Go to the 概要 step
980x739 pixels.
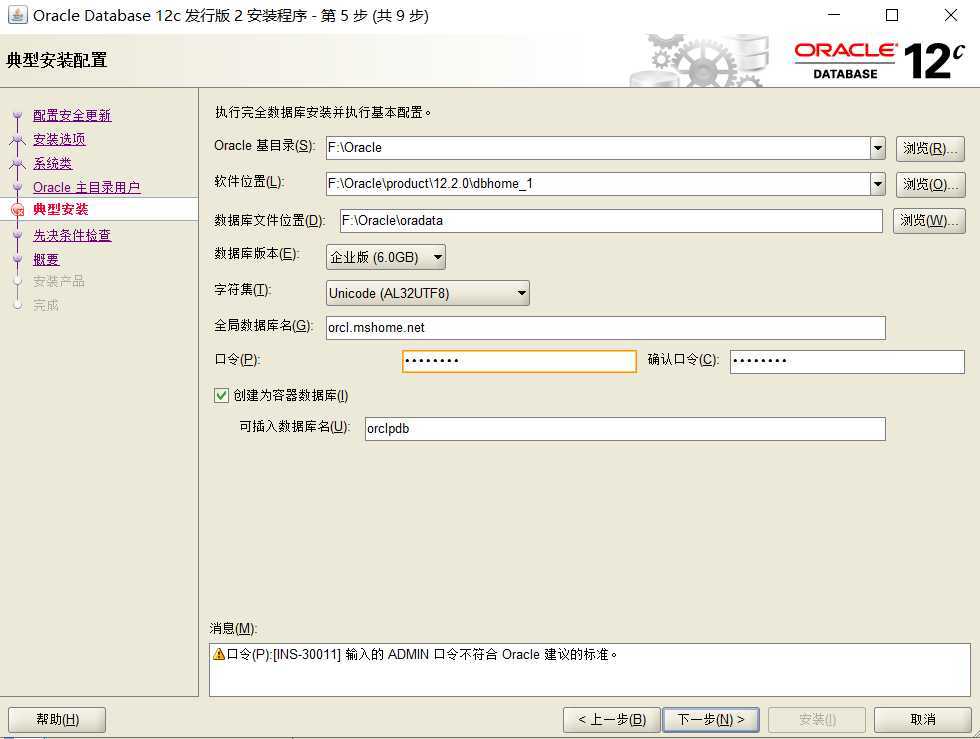tap(46, 259)
